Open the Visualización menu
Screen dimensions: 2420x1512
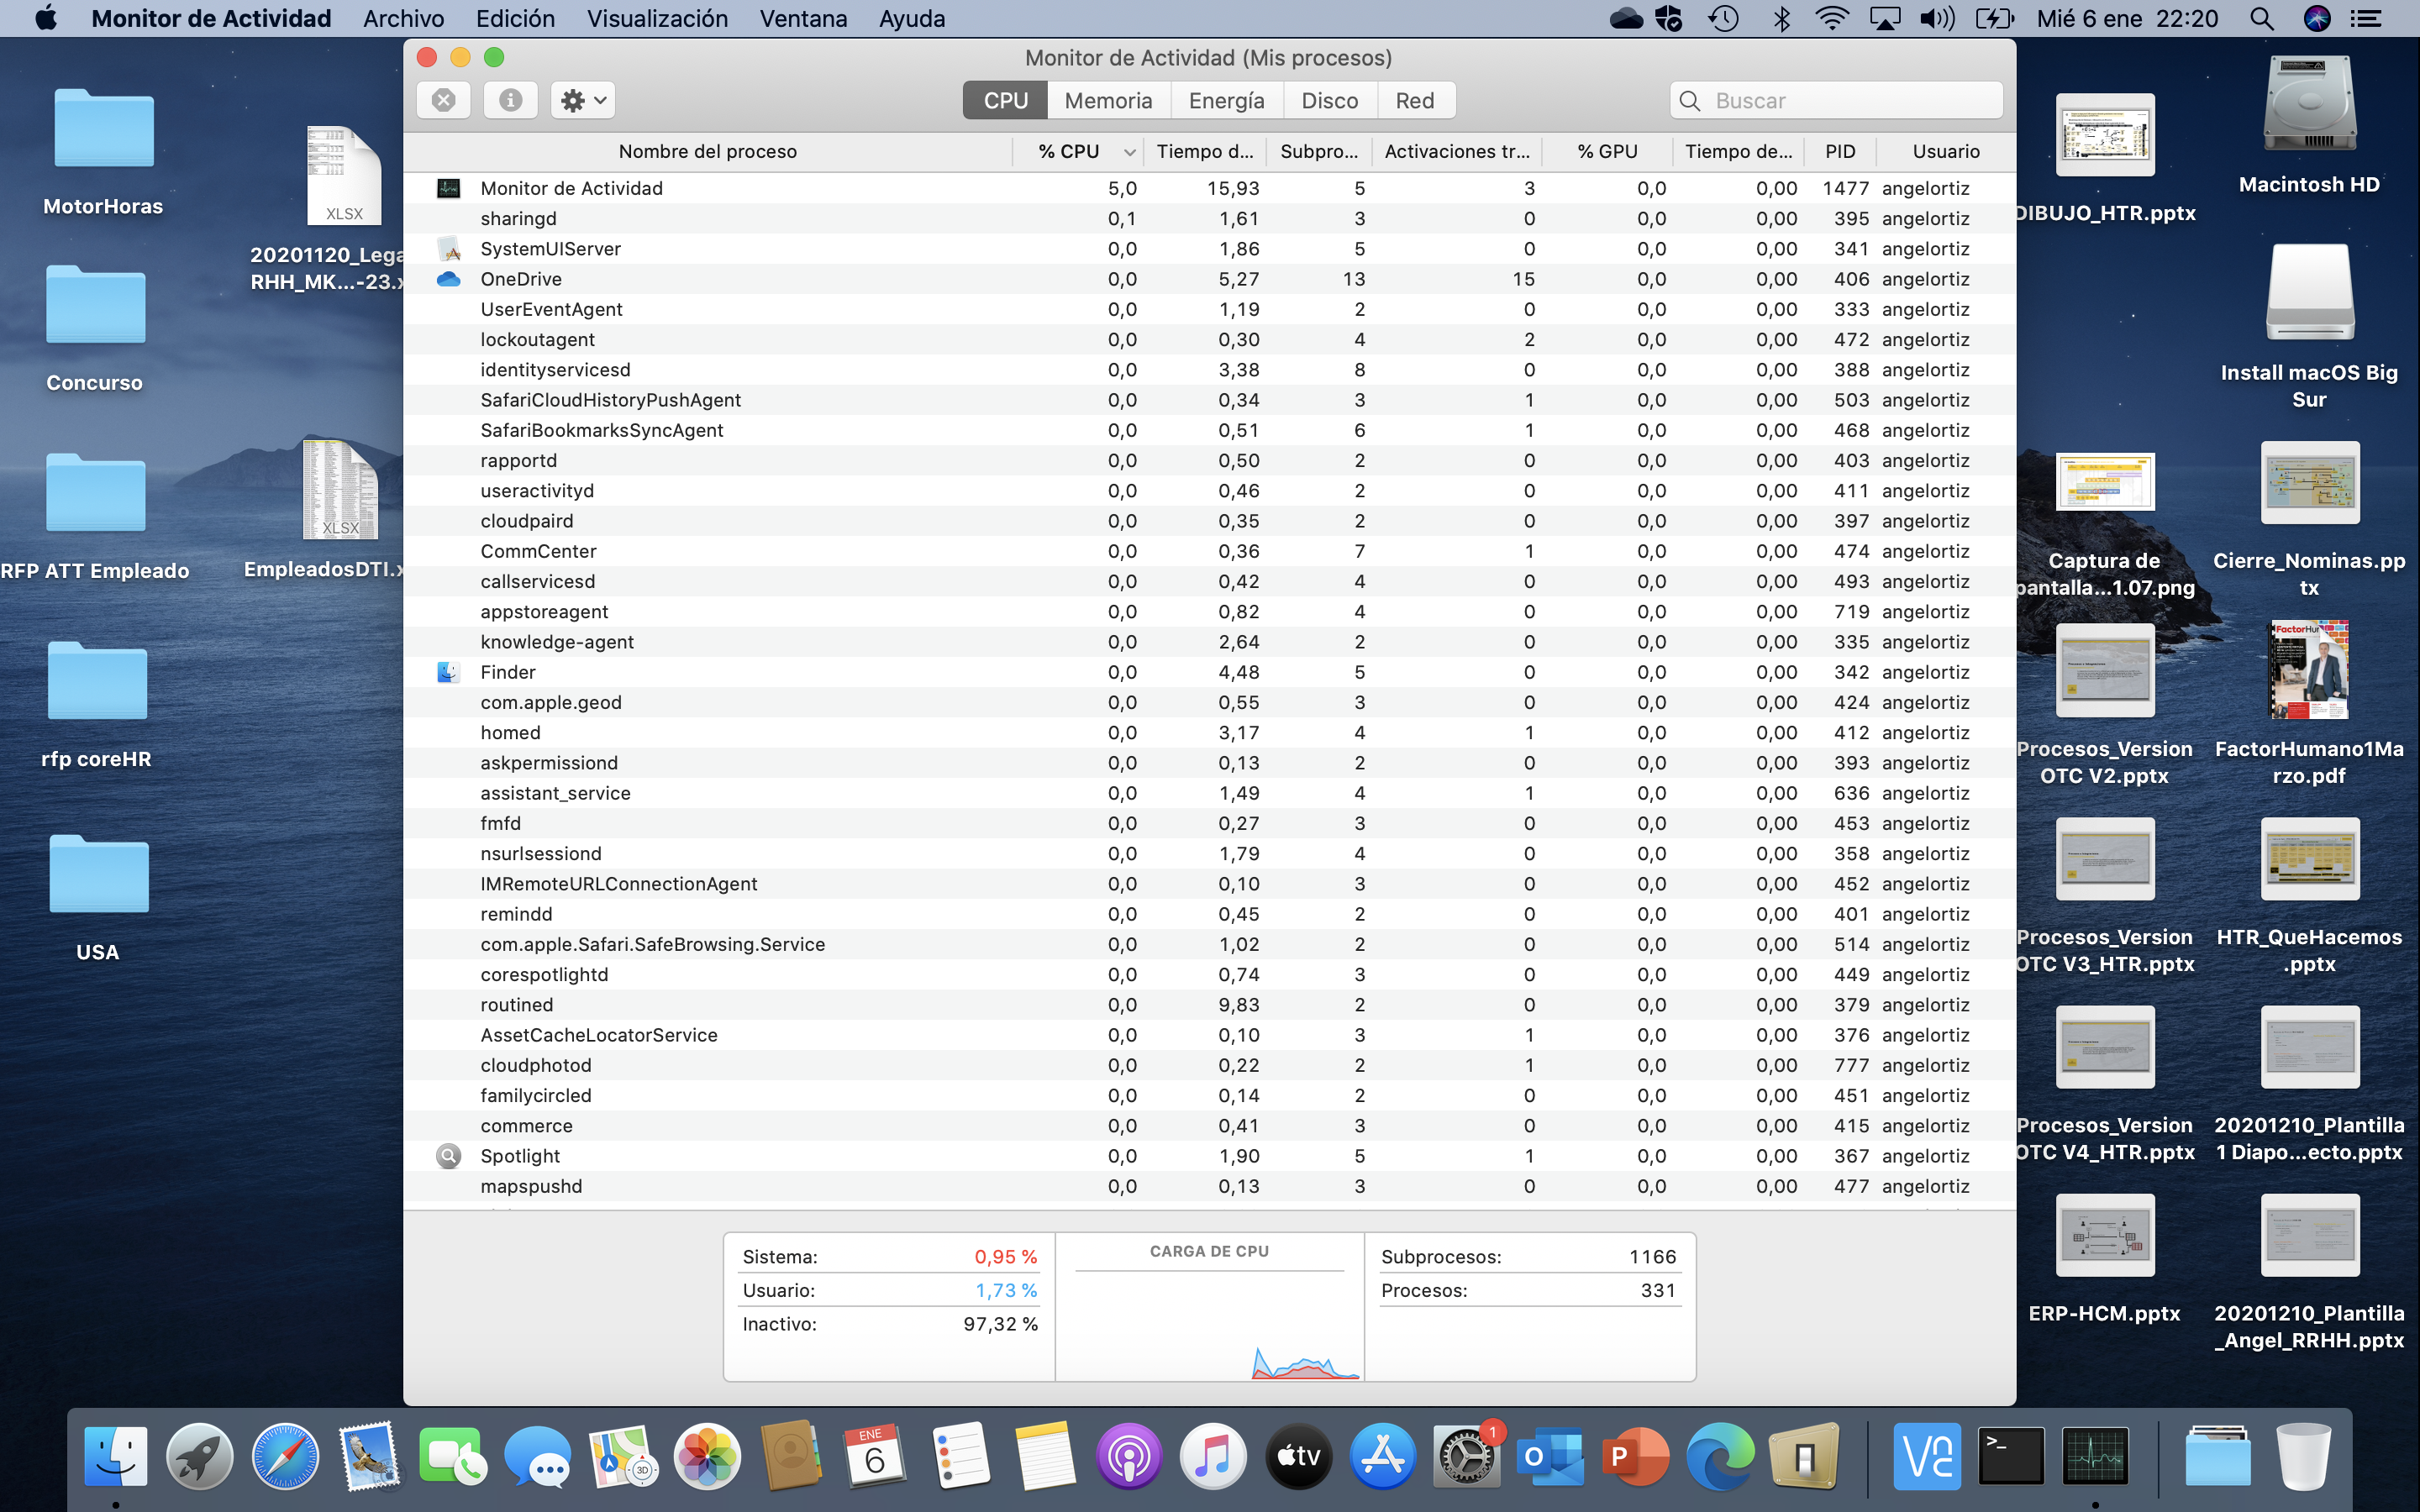[657, 18]
